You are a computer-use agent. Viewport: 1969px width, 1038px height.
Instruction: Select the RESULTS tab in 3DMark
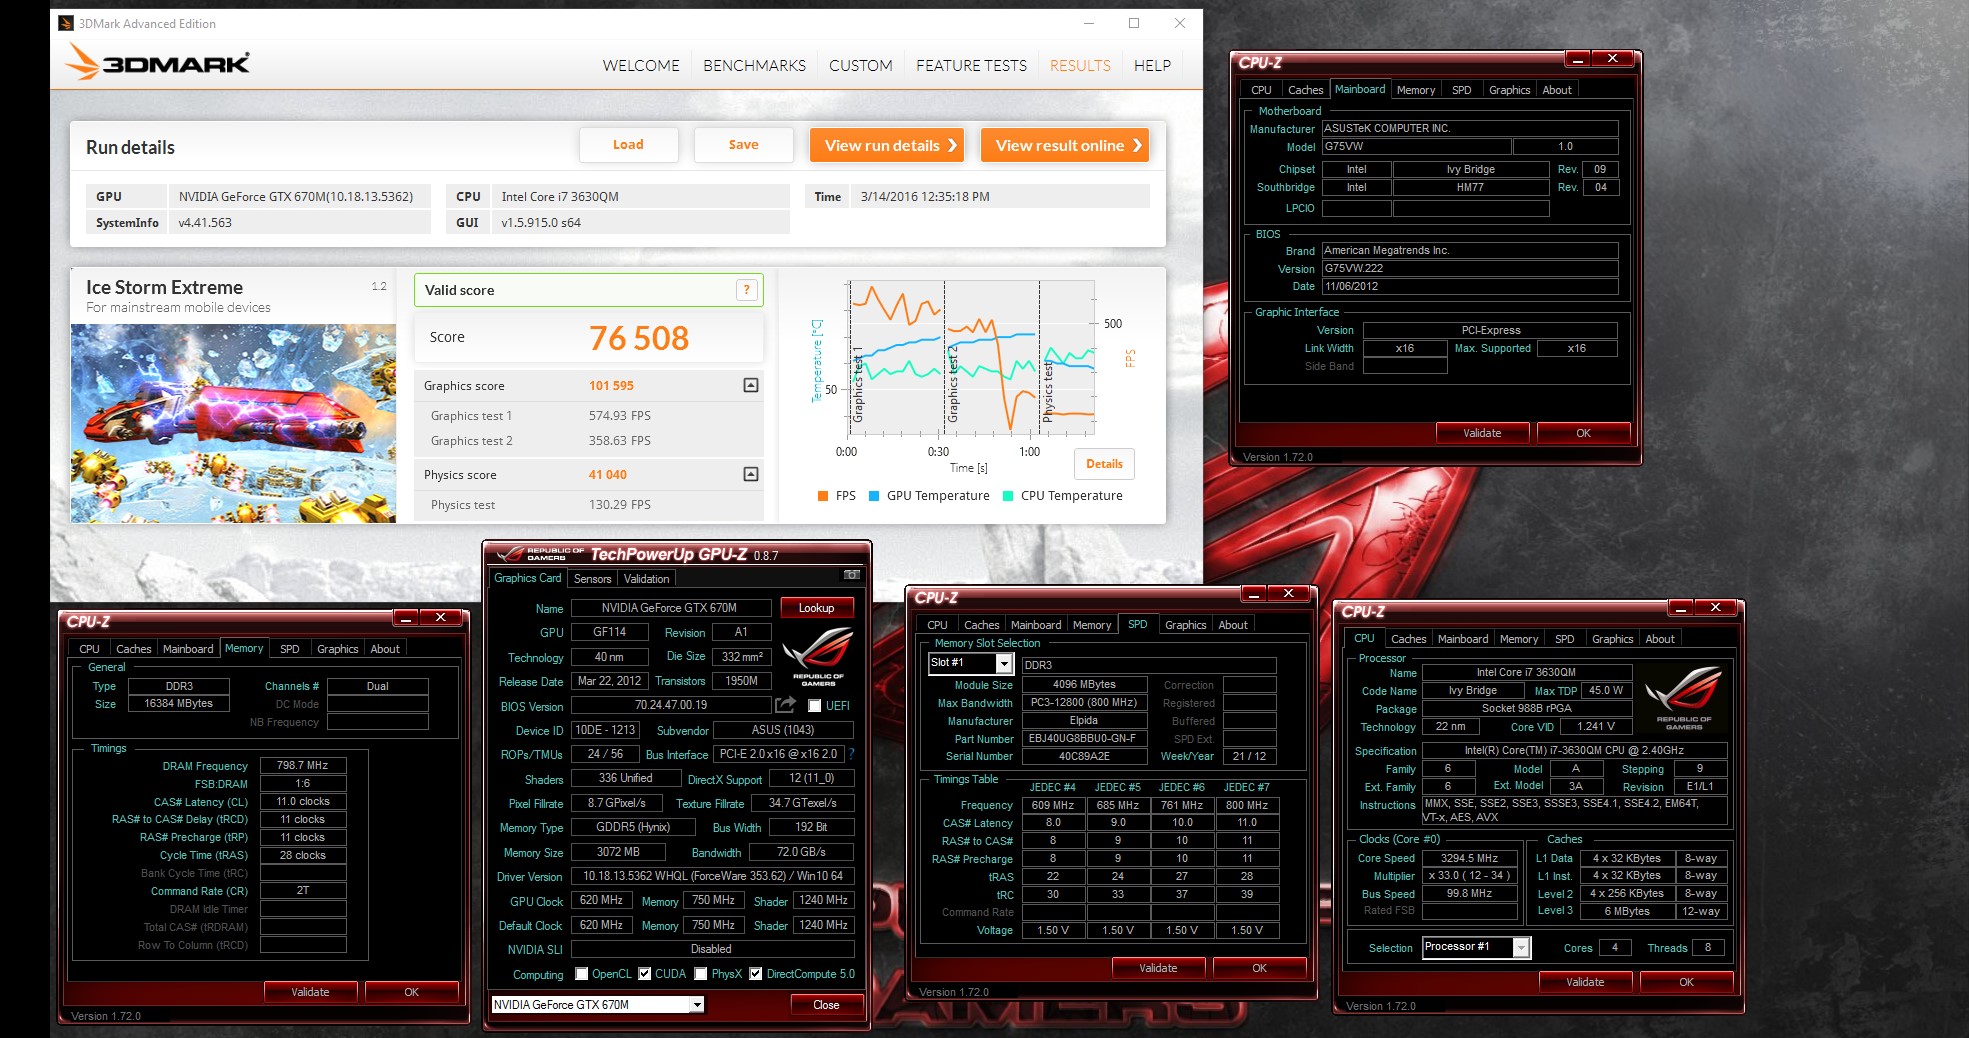tap(1080, 65)
